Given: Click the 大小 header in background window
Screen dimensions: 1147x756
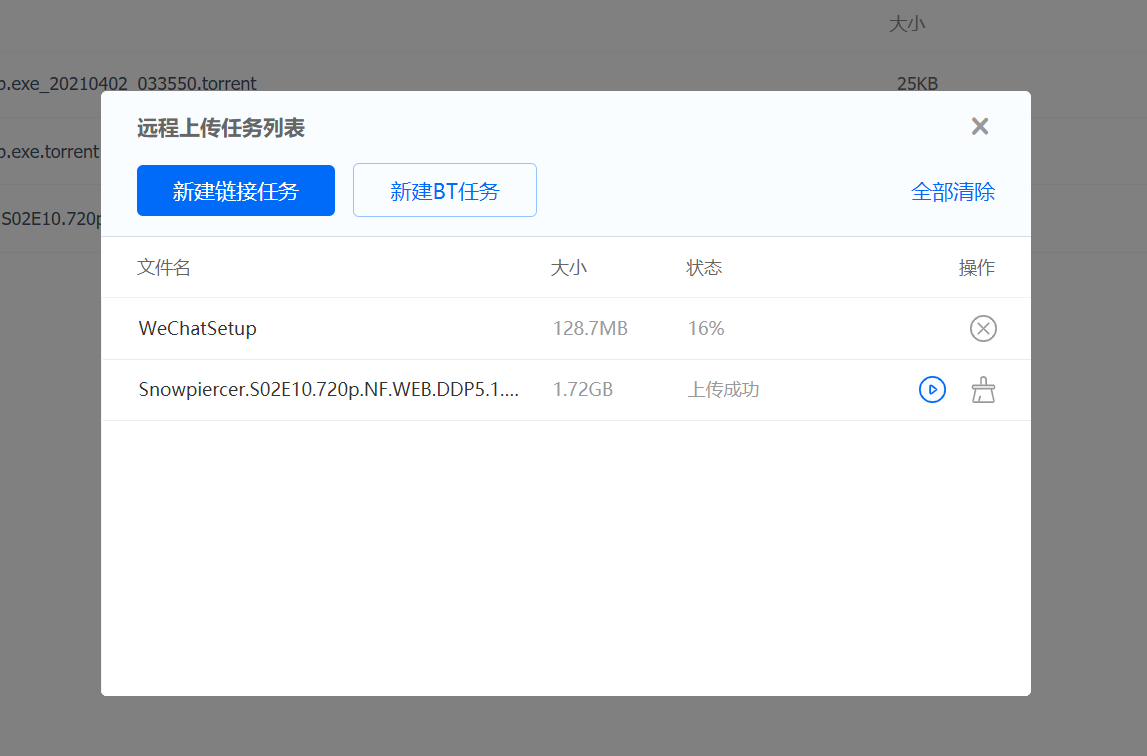Looking at the screenshot, I should (x=907, y=24).
